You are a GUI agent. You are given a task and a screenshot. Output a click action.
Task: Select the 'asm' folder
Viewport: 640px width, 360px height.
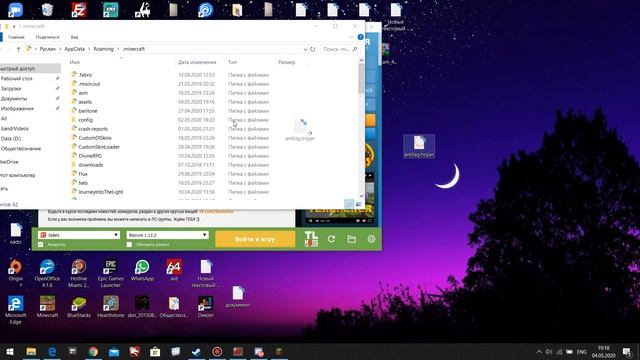click(x=83, y=93)
